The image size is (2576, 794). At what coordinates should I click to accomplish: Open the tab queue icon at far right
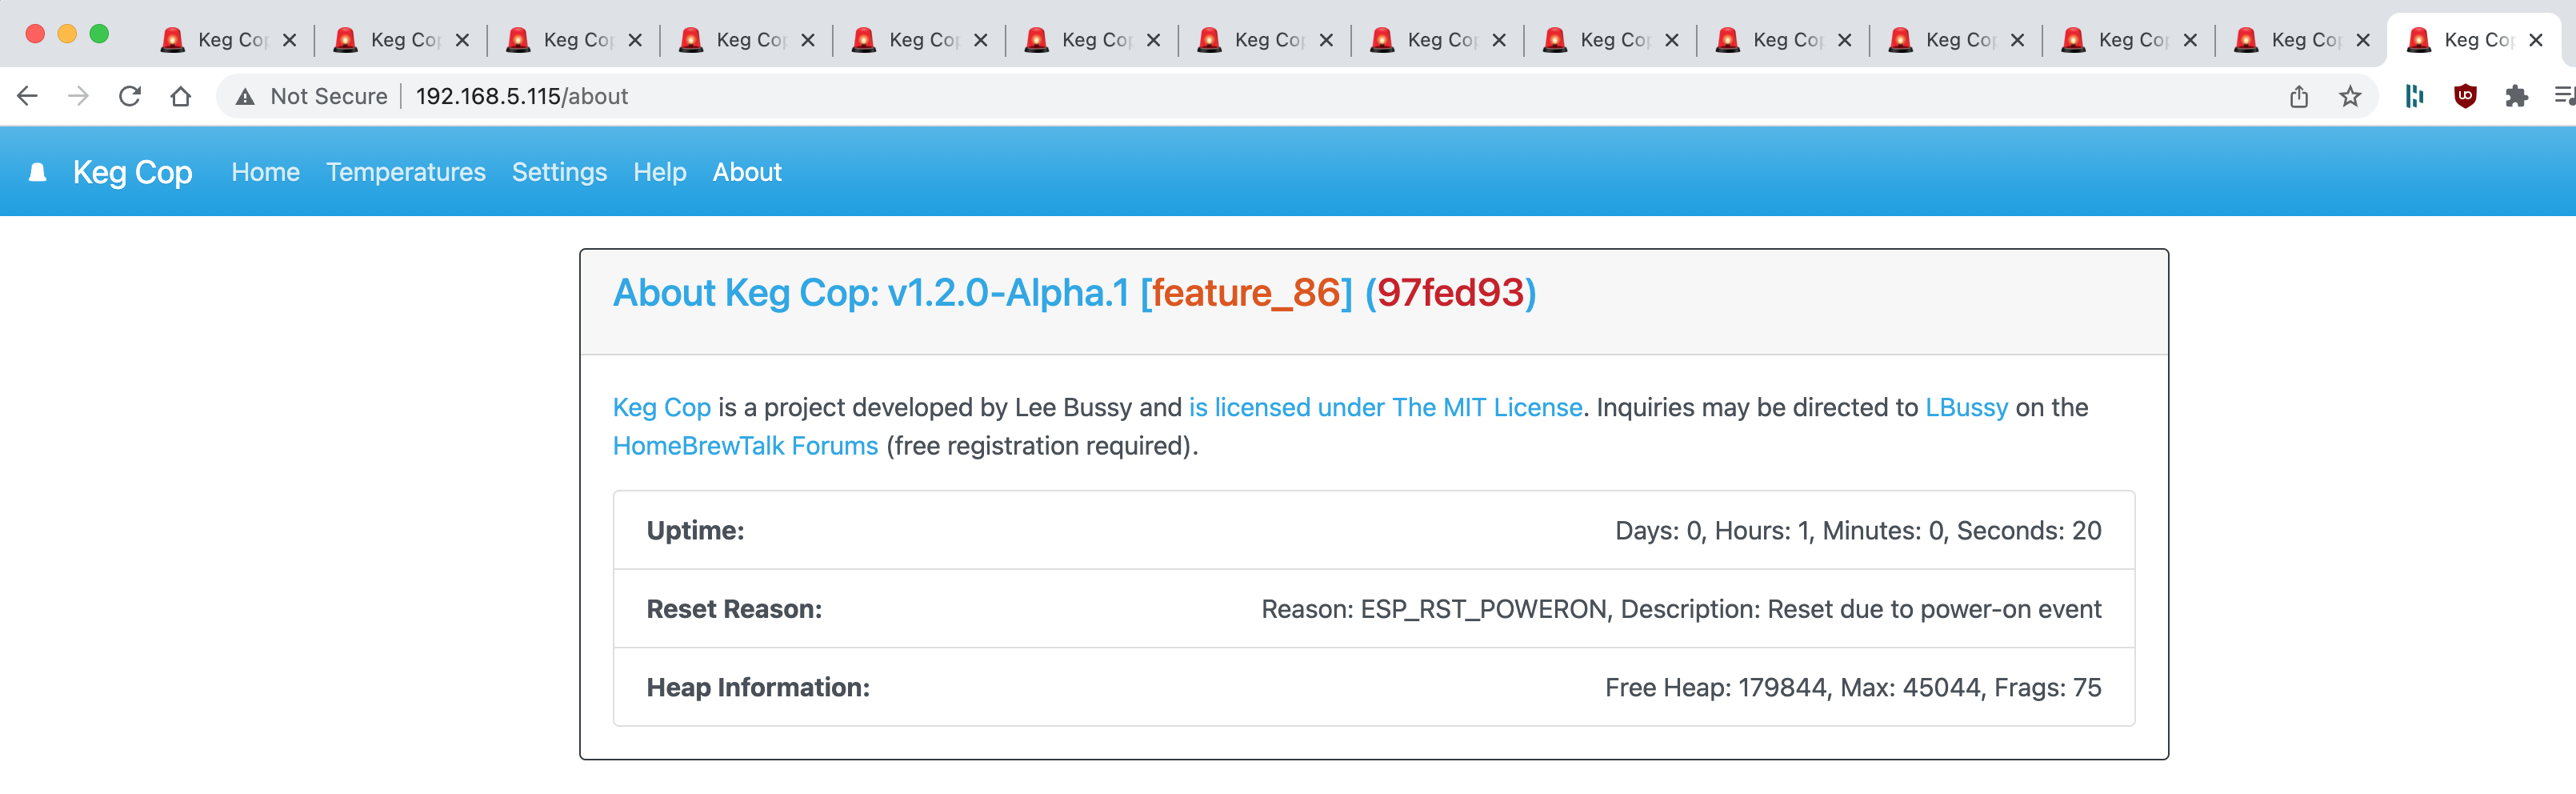pos(2565,96)
